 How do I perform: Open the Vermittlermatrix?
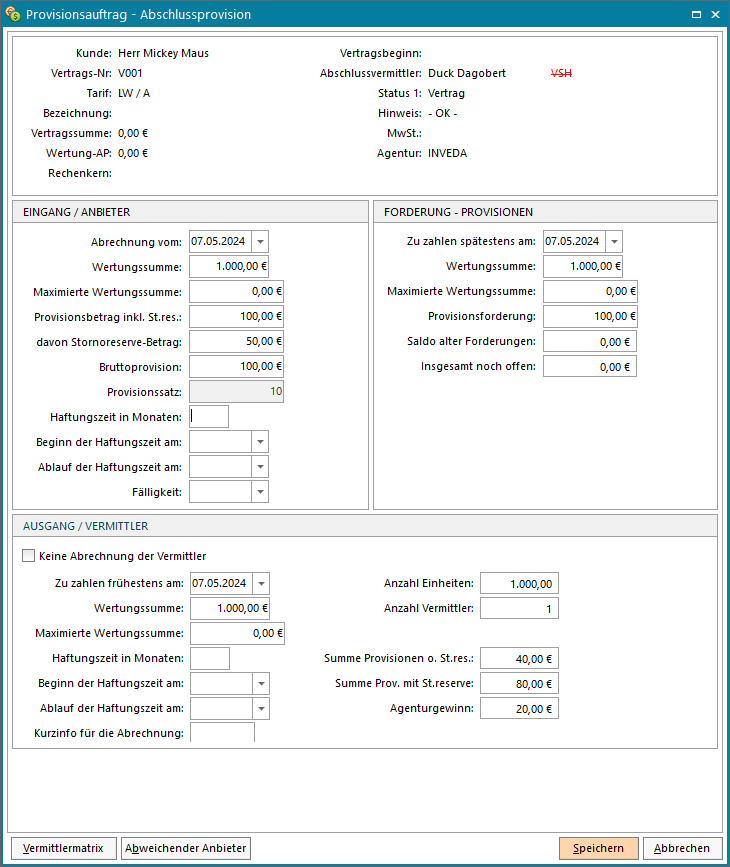coord(63,848)
